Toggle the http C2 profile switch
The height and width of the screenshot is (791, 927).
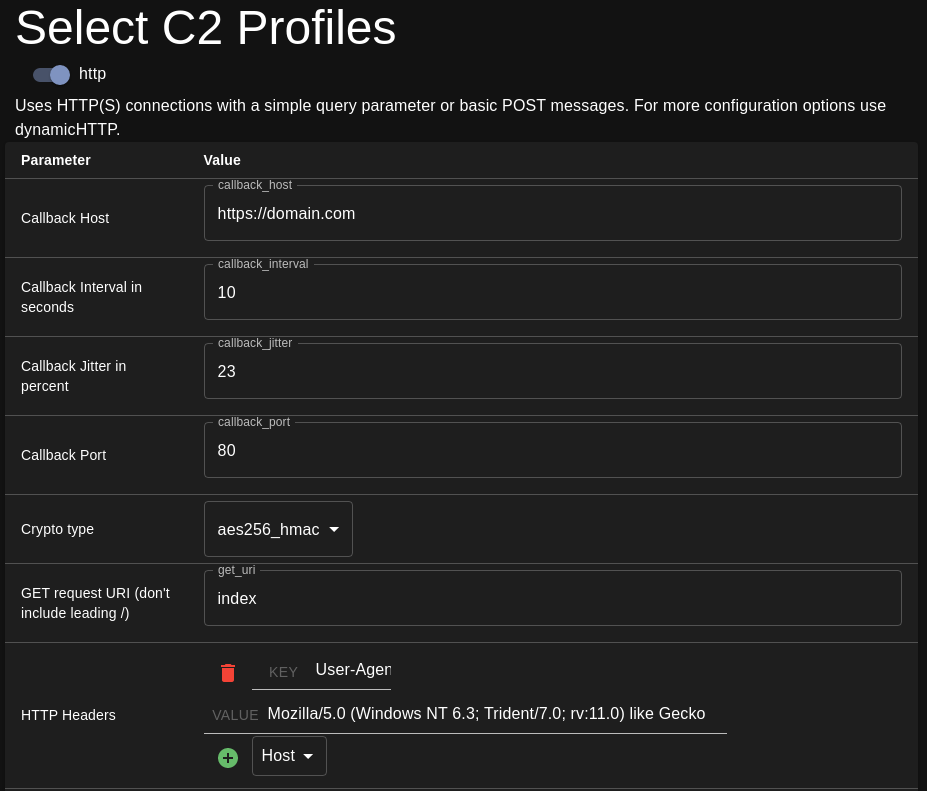[x=51, y=75]
